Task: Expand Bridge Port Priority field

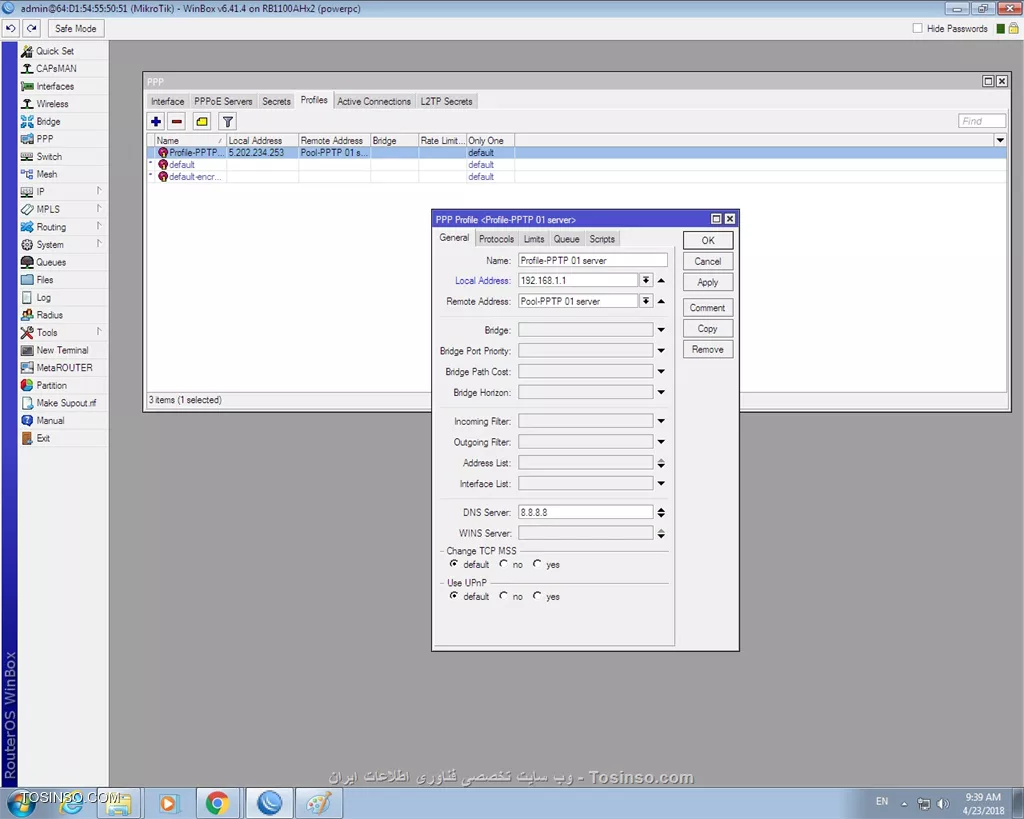Action: point(662,351)
